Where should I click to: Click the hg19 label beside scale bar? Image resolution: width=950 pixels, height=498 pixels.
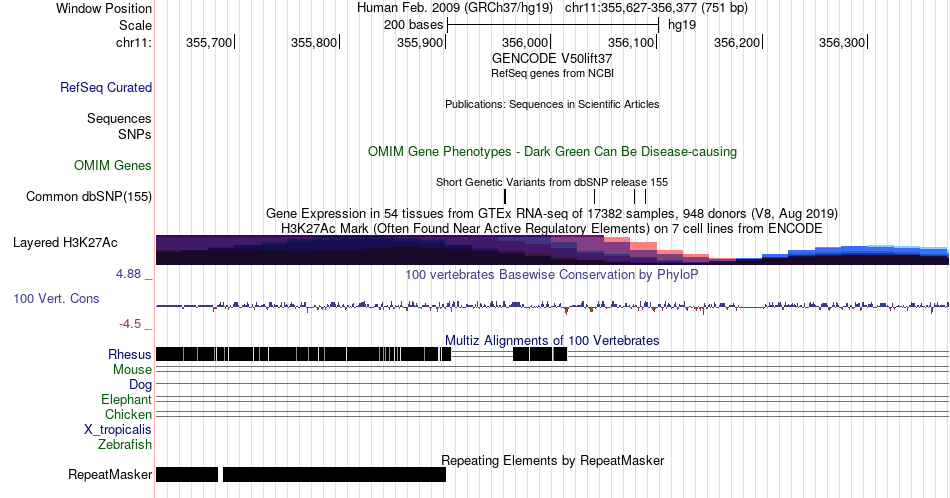(682, 25)
